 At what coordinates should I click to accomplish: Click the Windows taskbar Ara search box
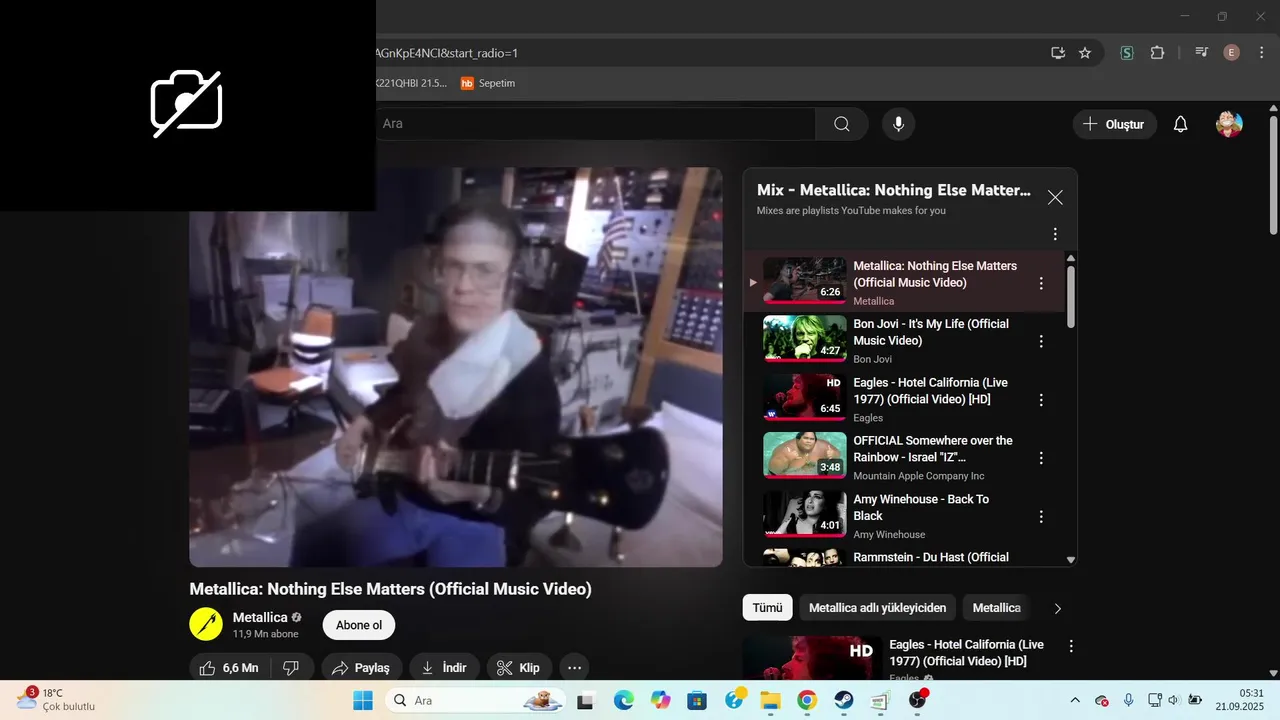tap(475, 700)
